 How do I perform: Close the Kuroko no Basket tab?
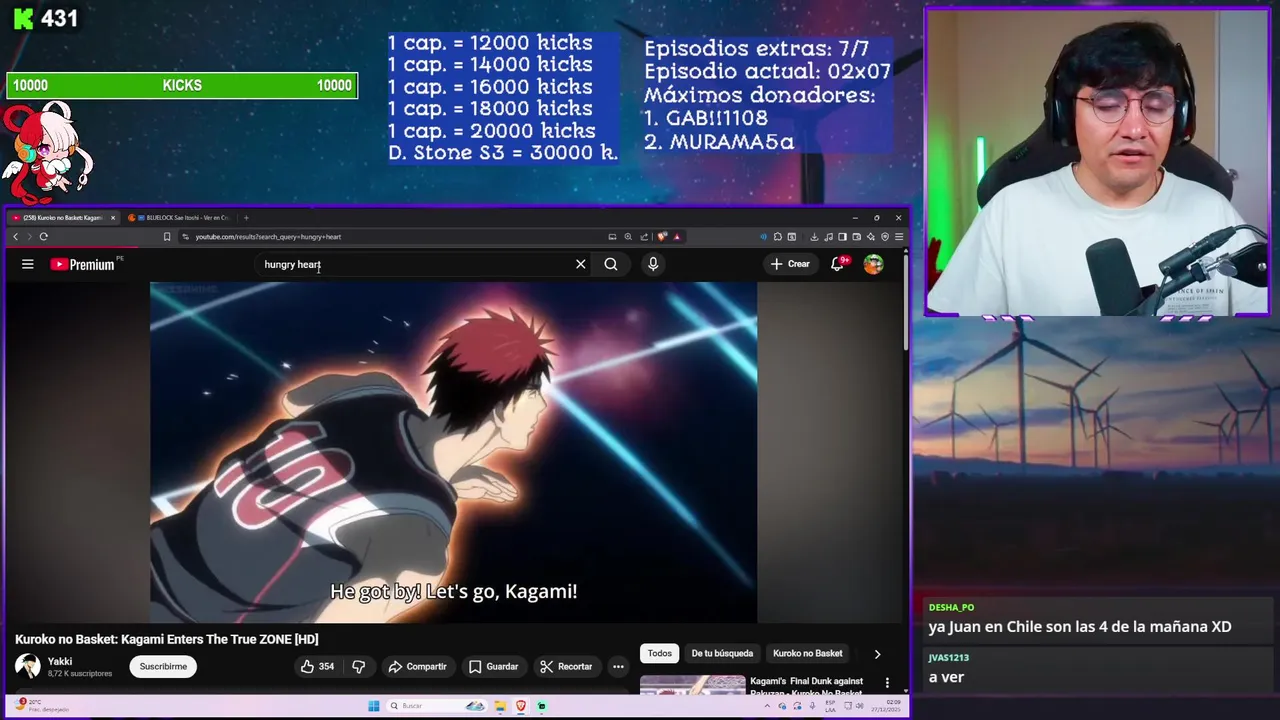pyautogui.click(x=113, y=217)
